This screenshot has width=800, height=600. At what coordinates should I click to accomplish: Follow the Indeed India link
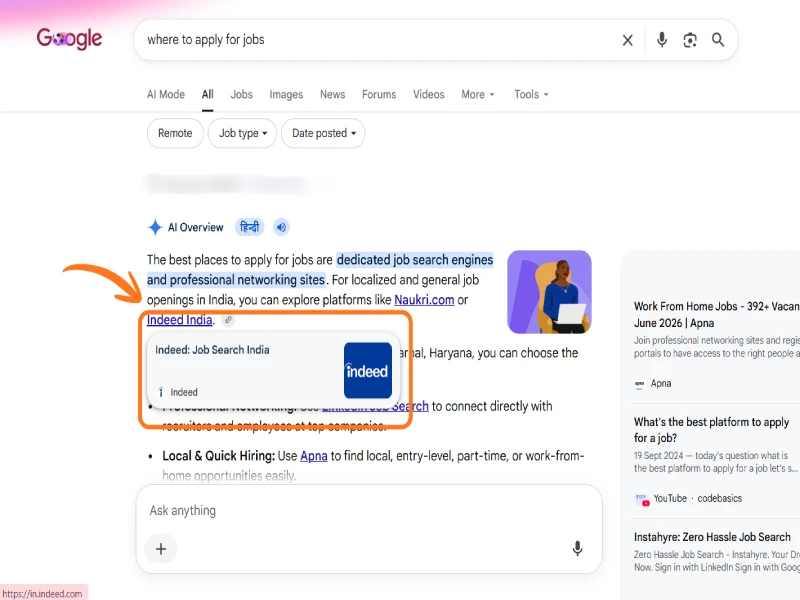pyautogui.click(x=180, y=320)
